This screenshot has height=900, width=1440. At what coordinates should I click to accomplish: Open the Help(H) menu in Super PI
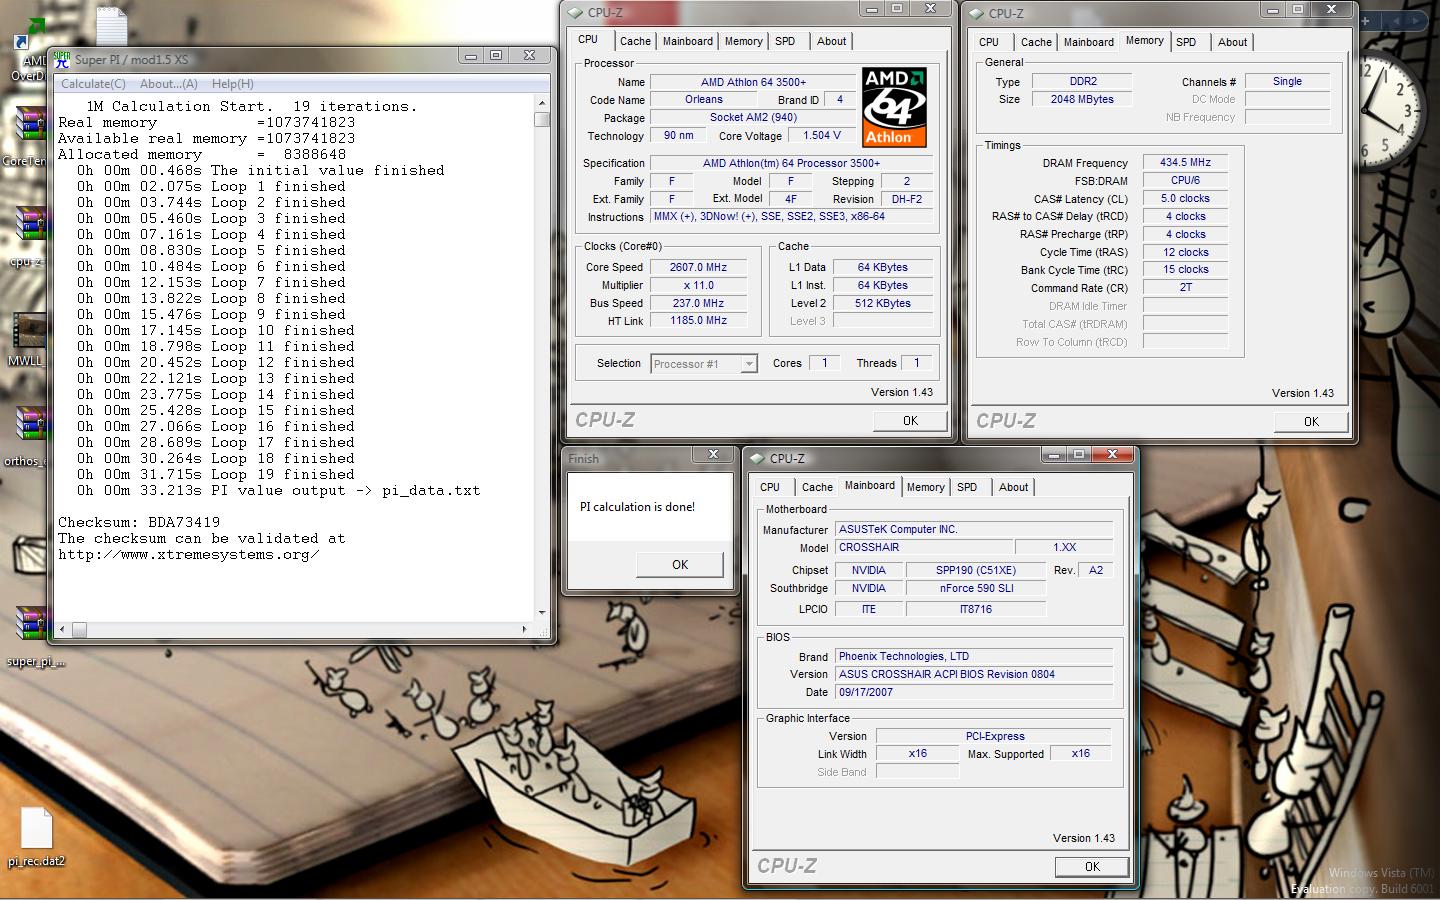[x=233, y=84]
